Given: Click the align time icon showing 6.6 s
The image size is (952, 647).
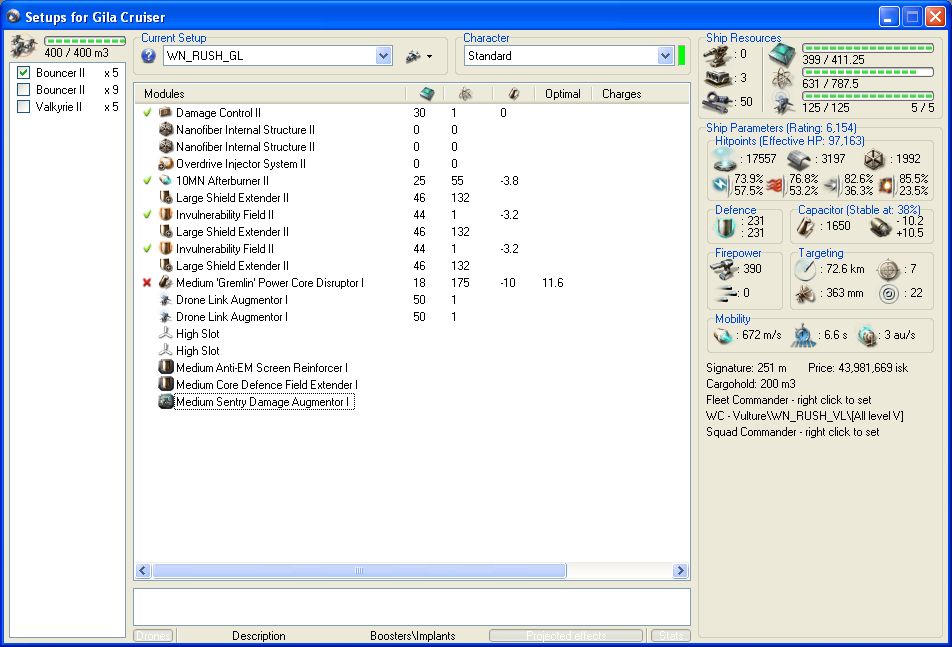Looking at the screenshot, I should [803, 335].
